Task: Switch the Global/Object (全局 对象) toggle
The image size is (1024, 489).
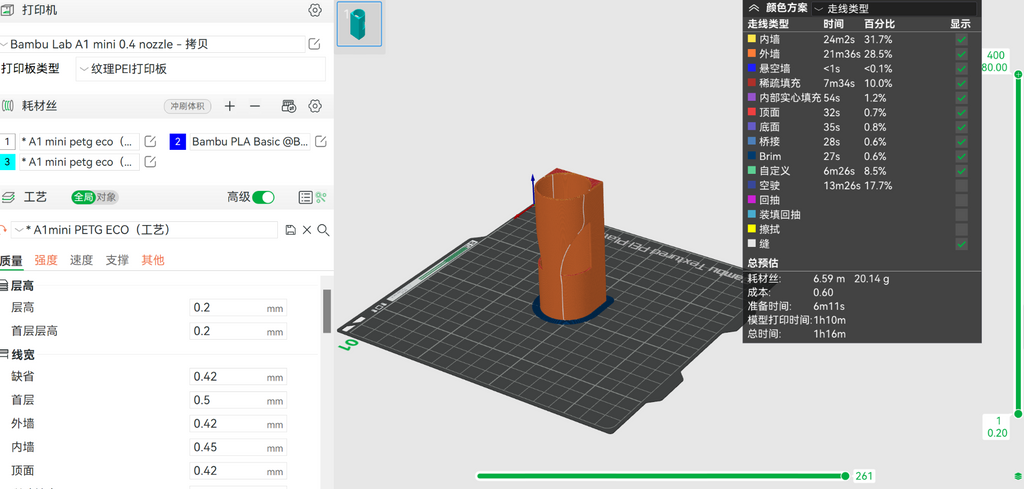Action: pyautogui.click(x=95, y=197)
